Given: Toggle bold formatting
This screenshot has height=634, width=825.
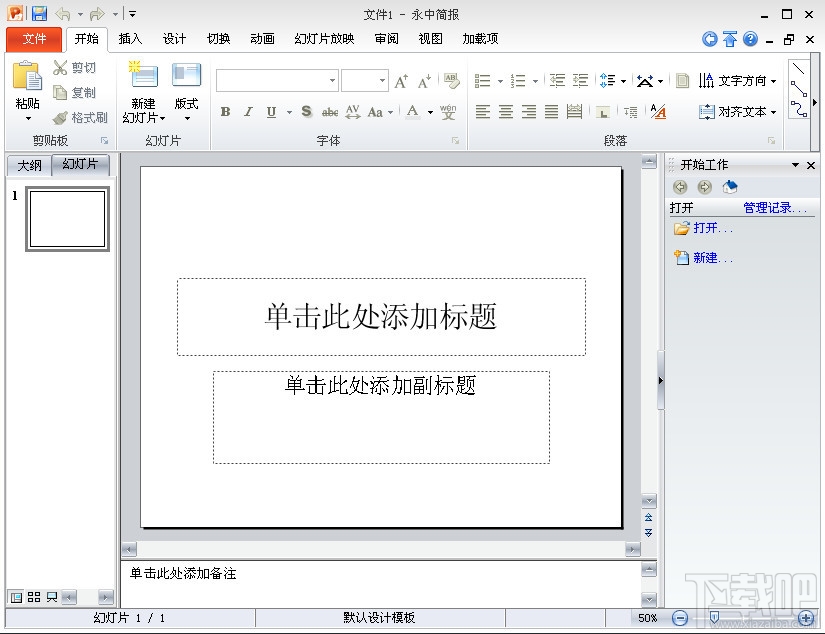Looking at the screenshot, I should 225,112.
